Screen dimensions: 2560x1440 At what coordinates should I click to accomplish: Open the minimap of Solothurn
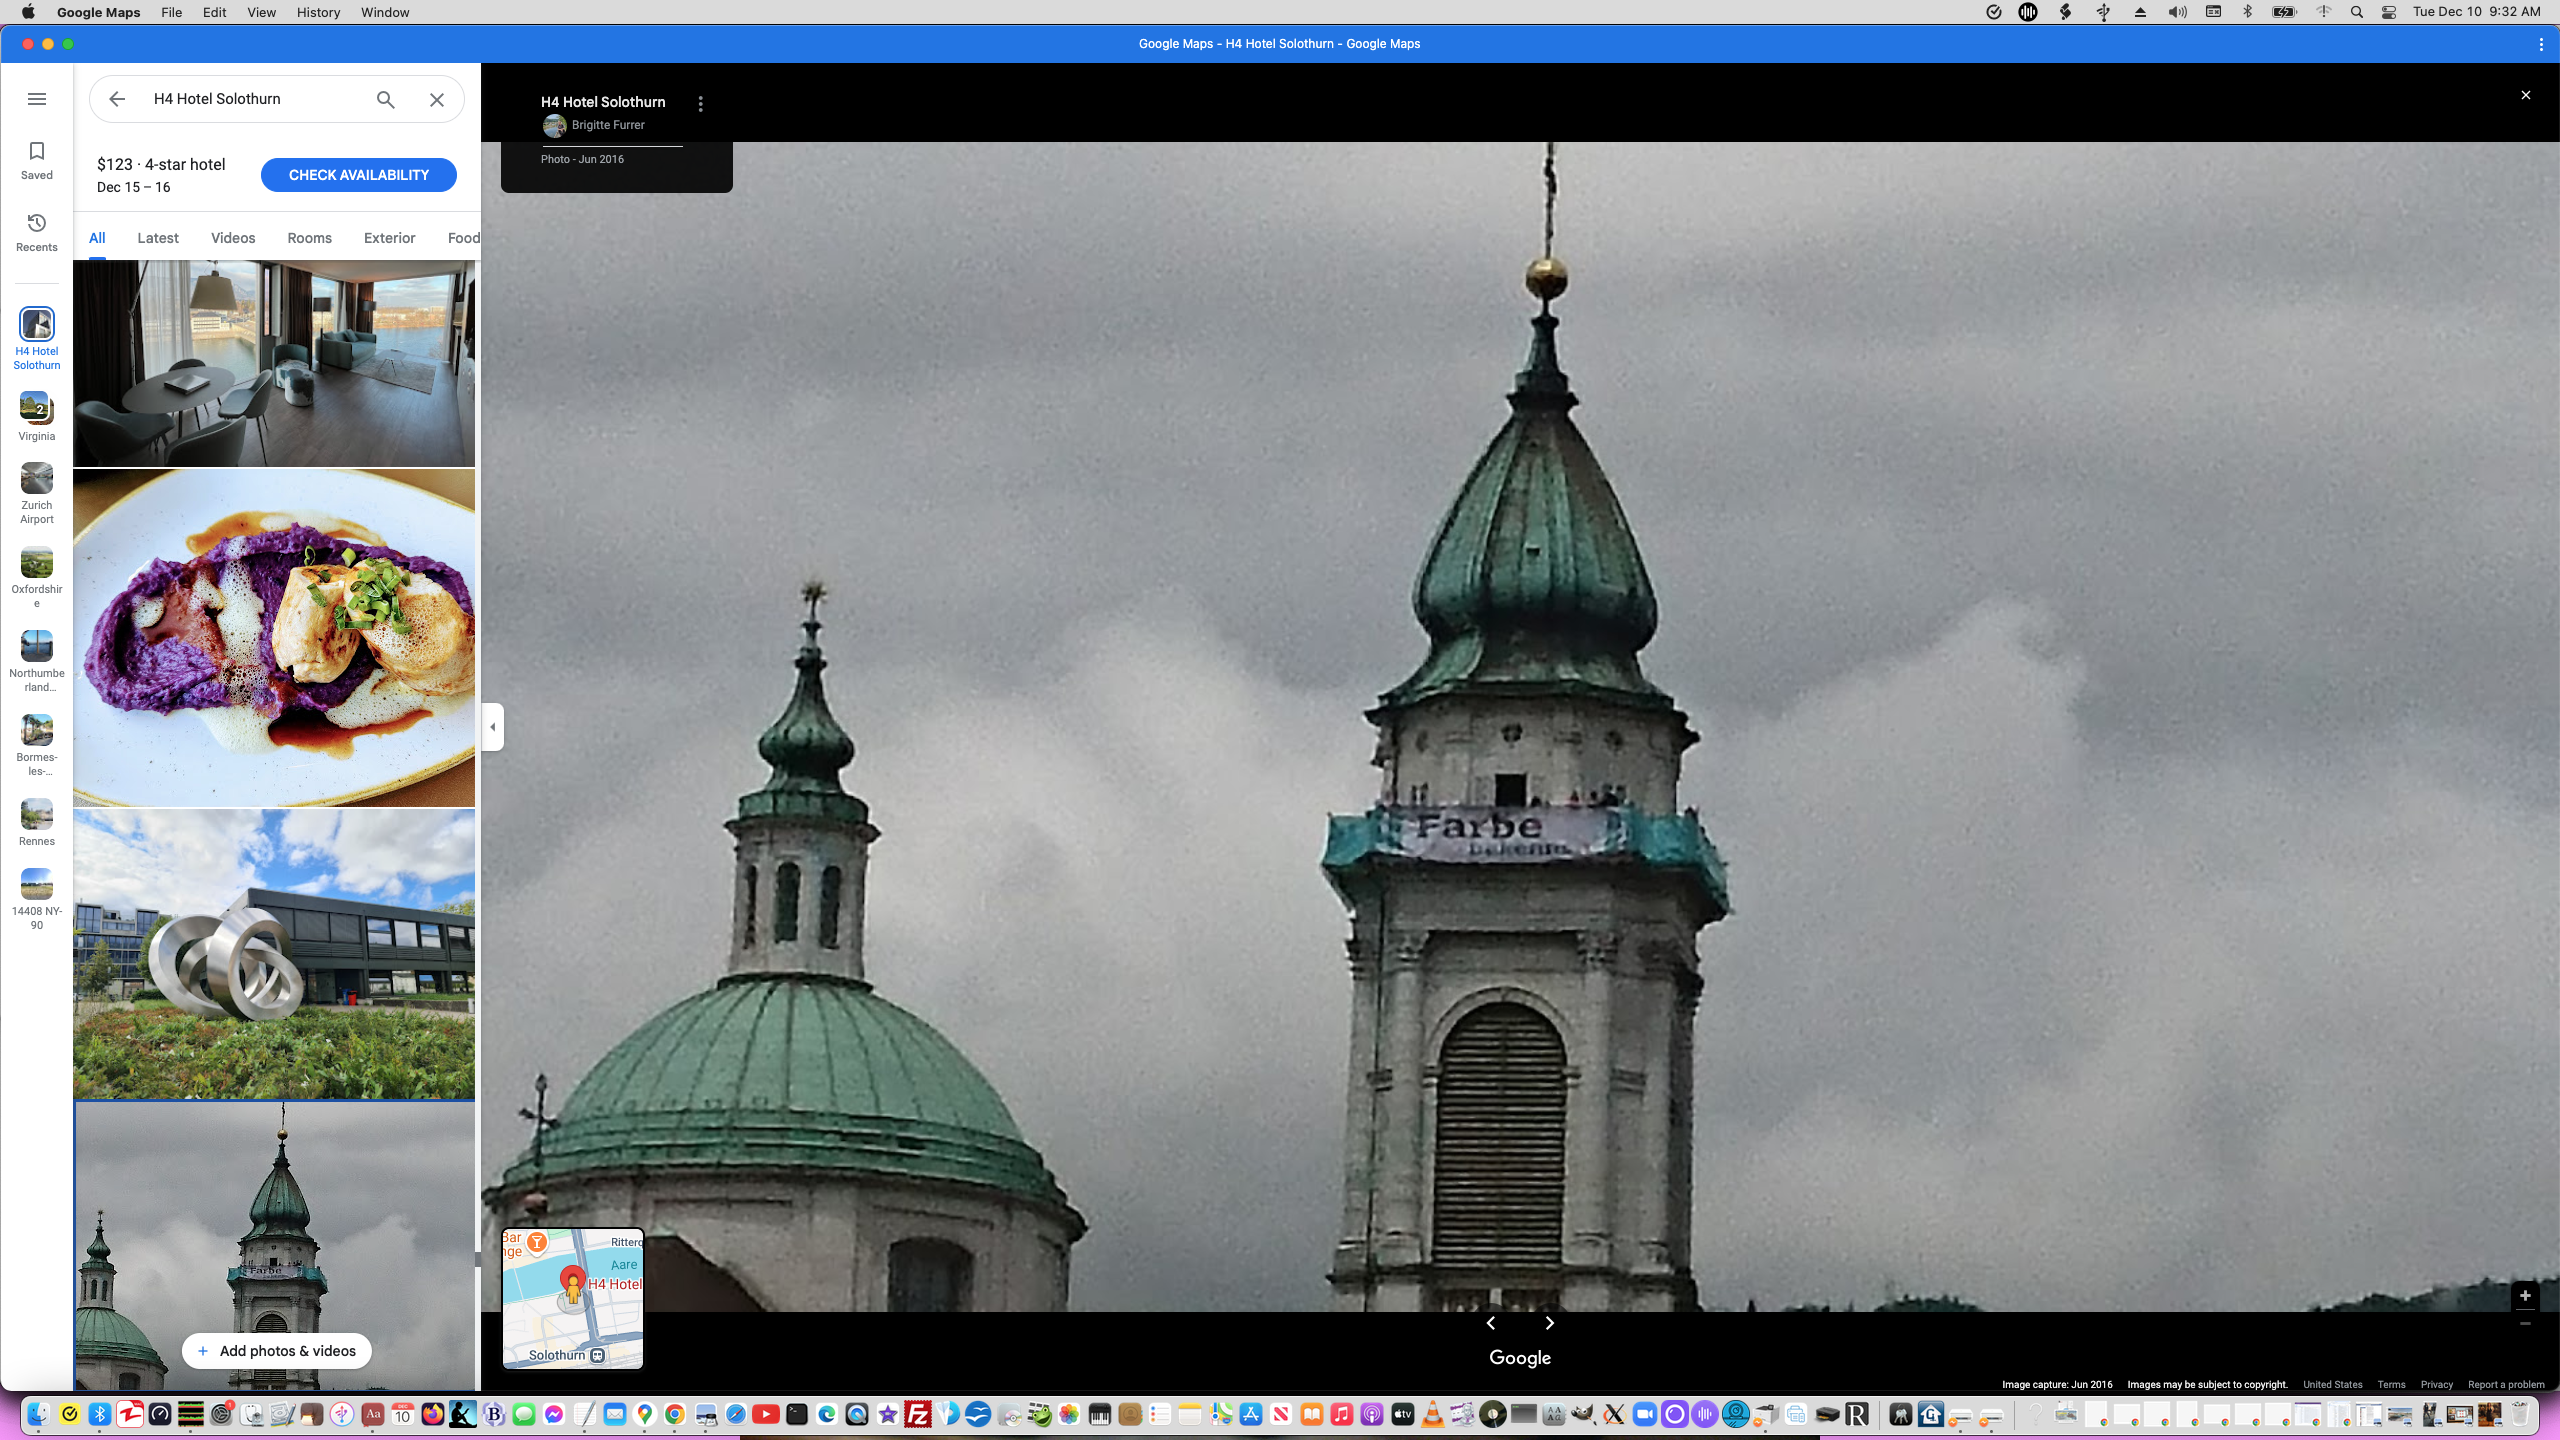pos(573,1298)
